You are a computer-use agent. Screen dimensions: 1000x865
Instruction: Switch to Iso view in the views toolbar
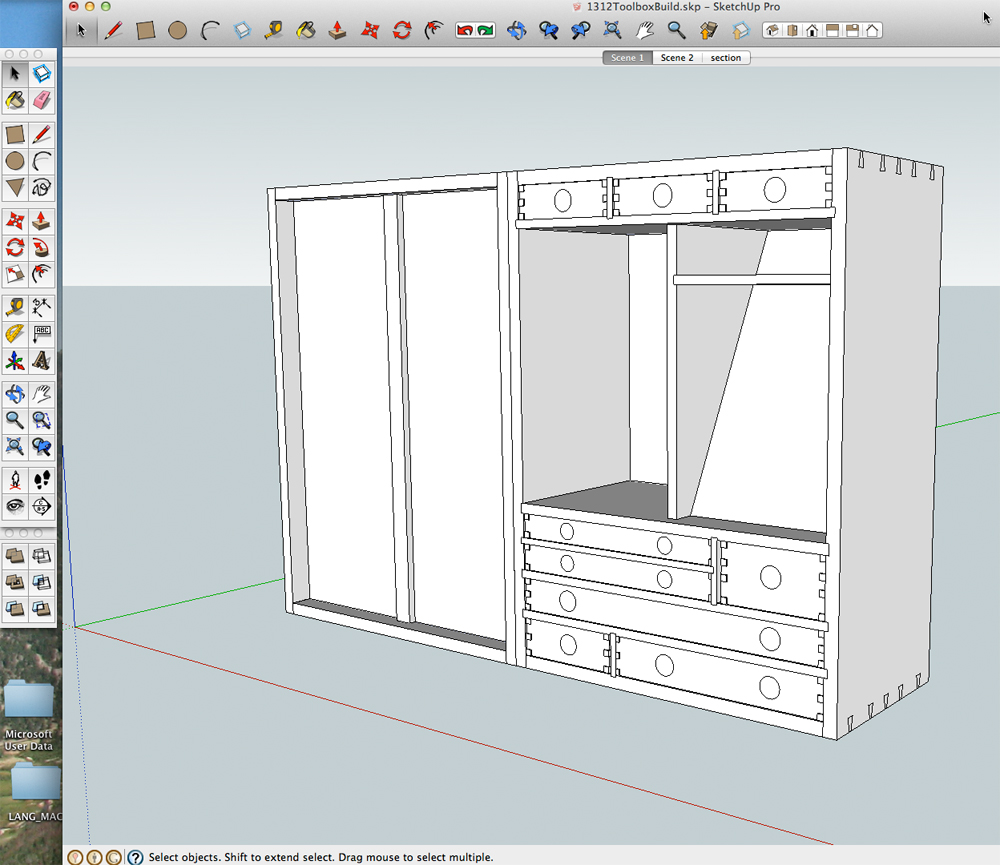tap(772, 31)
